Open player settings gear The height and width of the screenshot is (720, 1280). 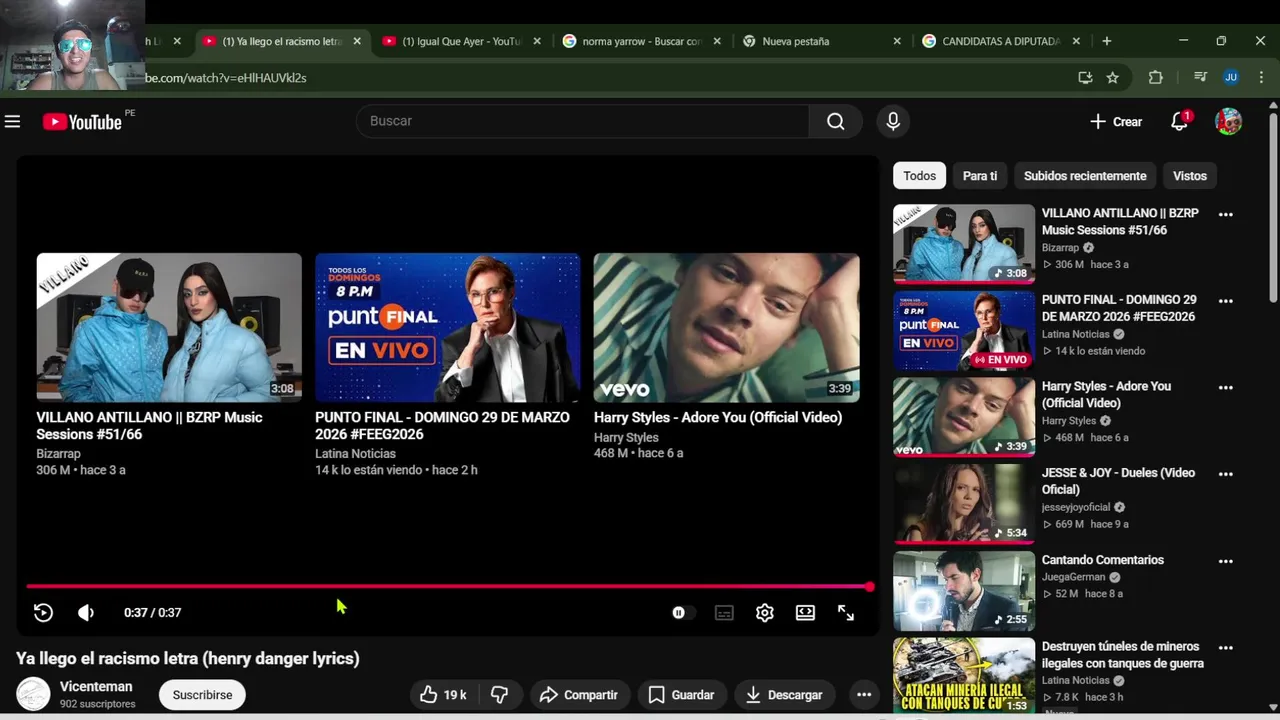[x=765, y=613]
